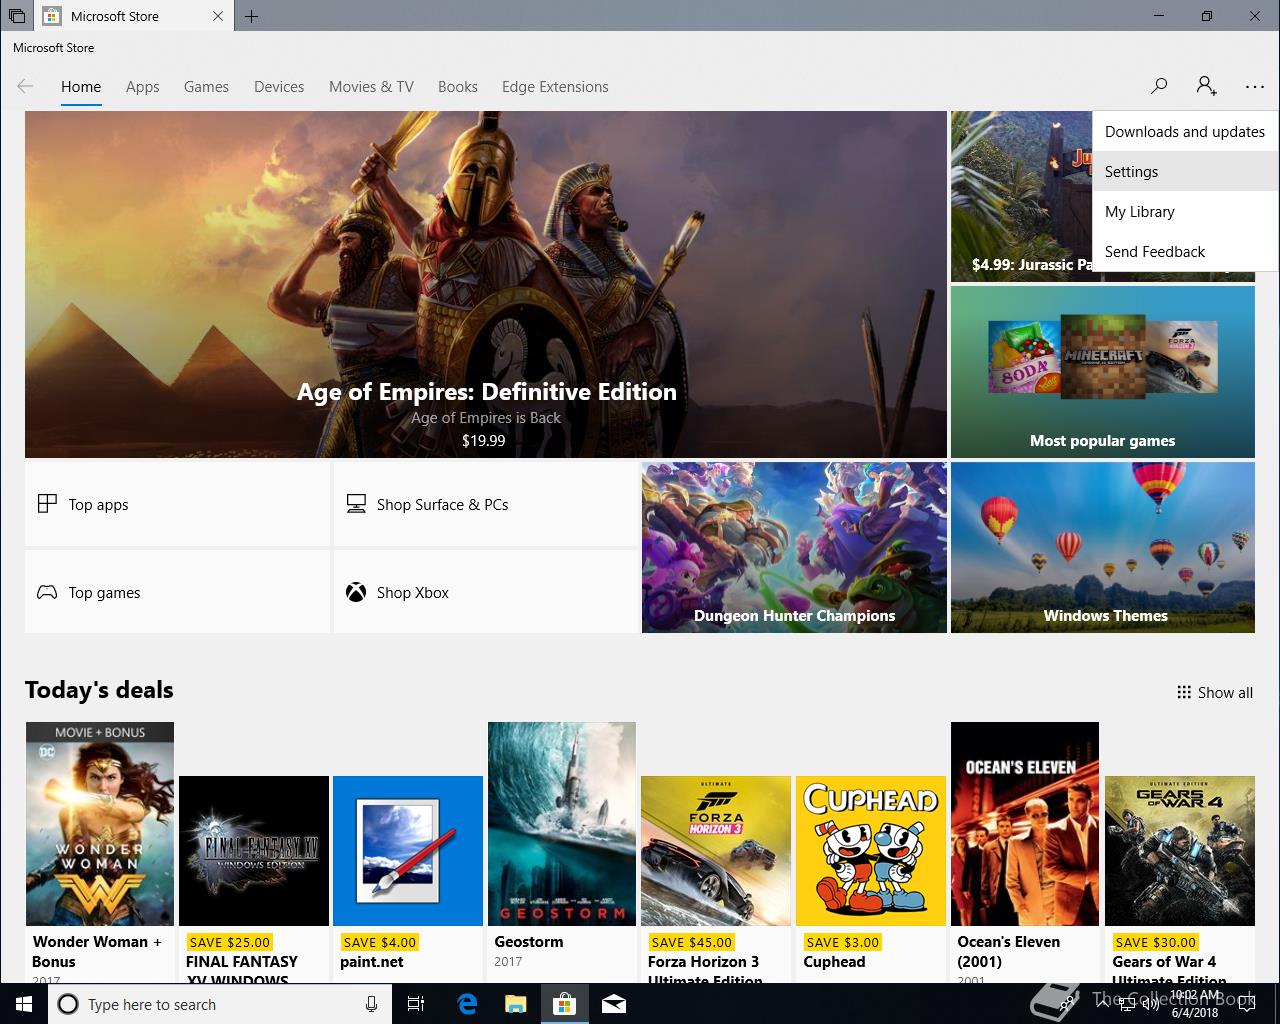The image size is (1280, 1024).
Task: Go back with the back arrow
Action: pyautogui.click(x=26, y=86)
